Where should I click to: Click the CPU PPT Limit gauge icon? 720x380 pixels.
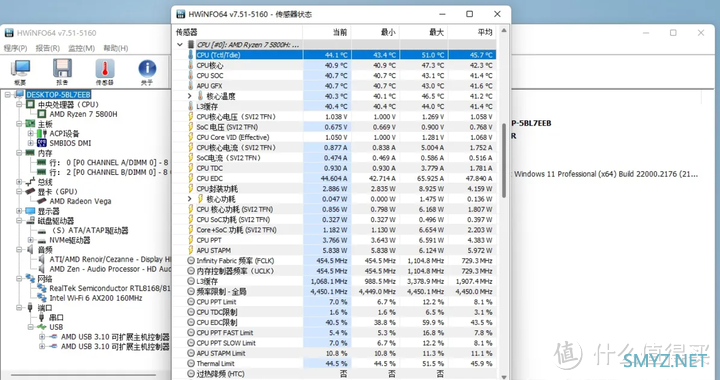pos(191,302)
